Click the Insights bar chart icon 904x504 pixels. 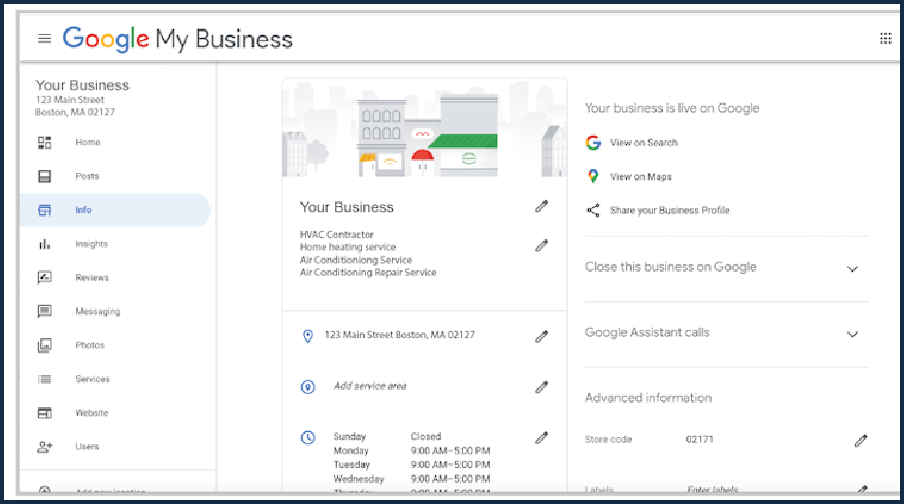[x=44, y=244]
